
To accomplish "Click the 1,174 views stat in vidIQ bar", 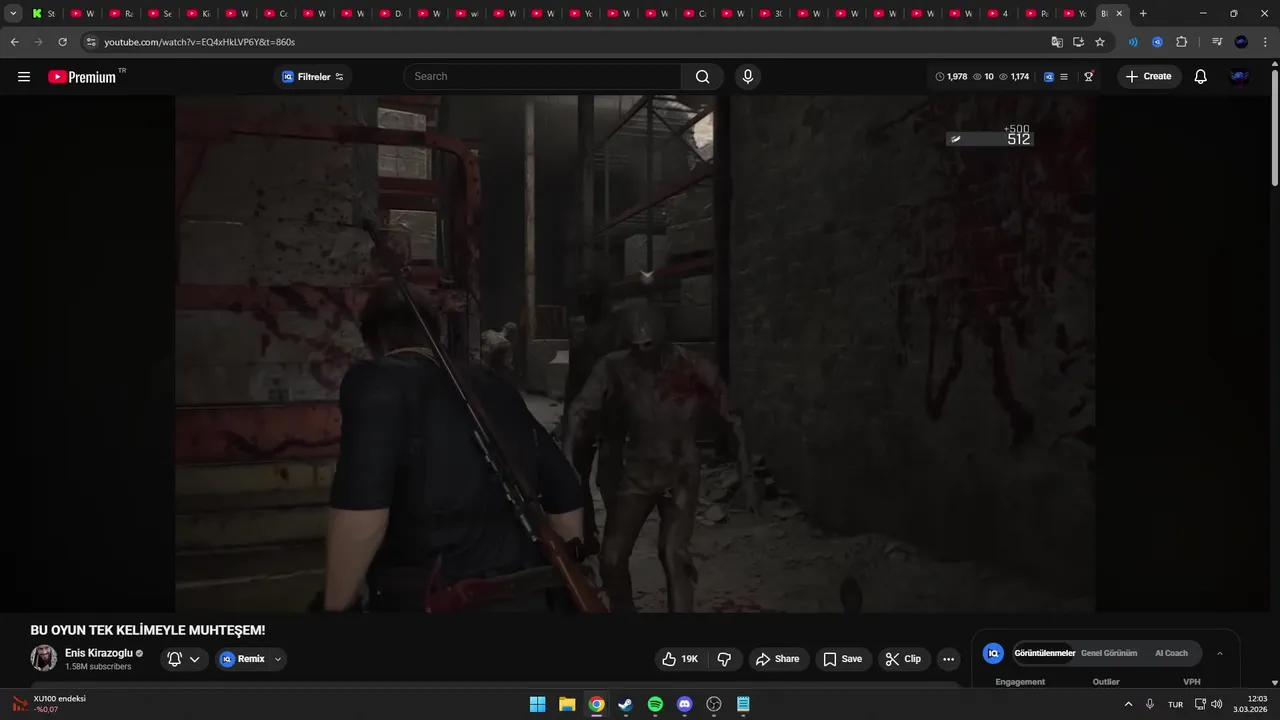I will tap(1014, 77).
